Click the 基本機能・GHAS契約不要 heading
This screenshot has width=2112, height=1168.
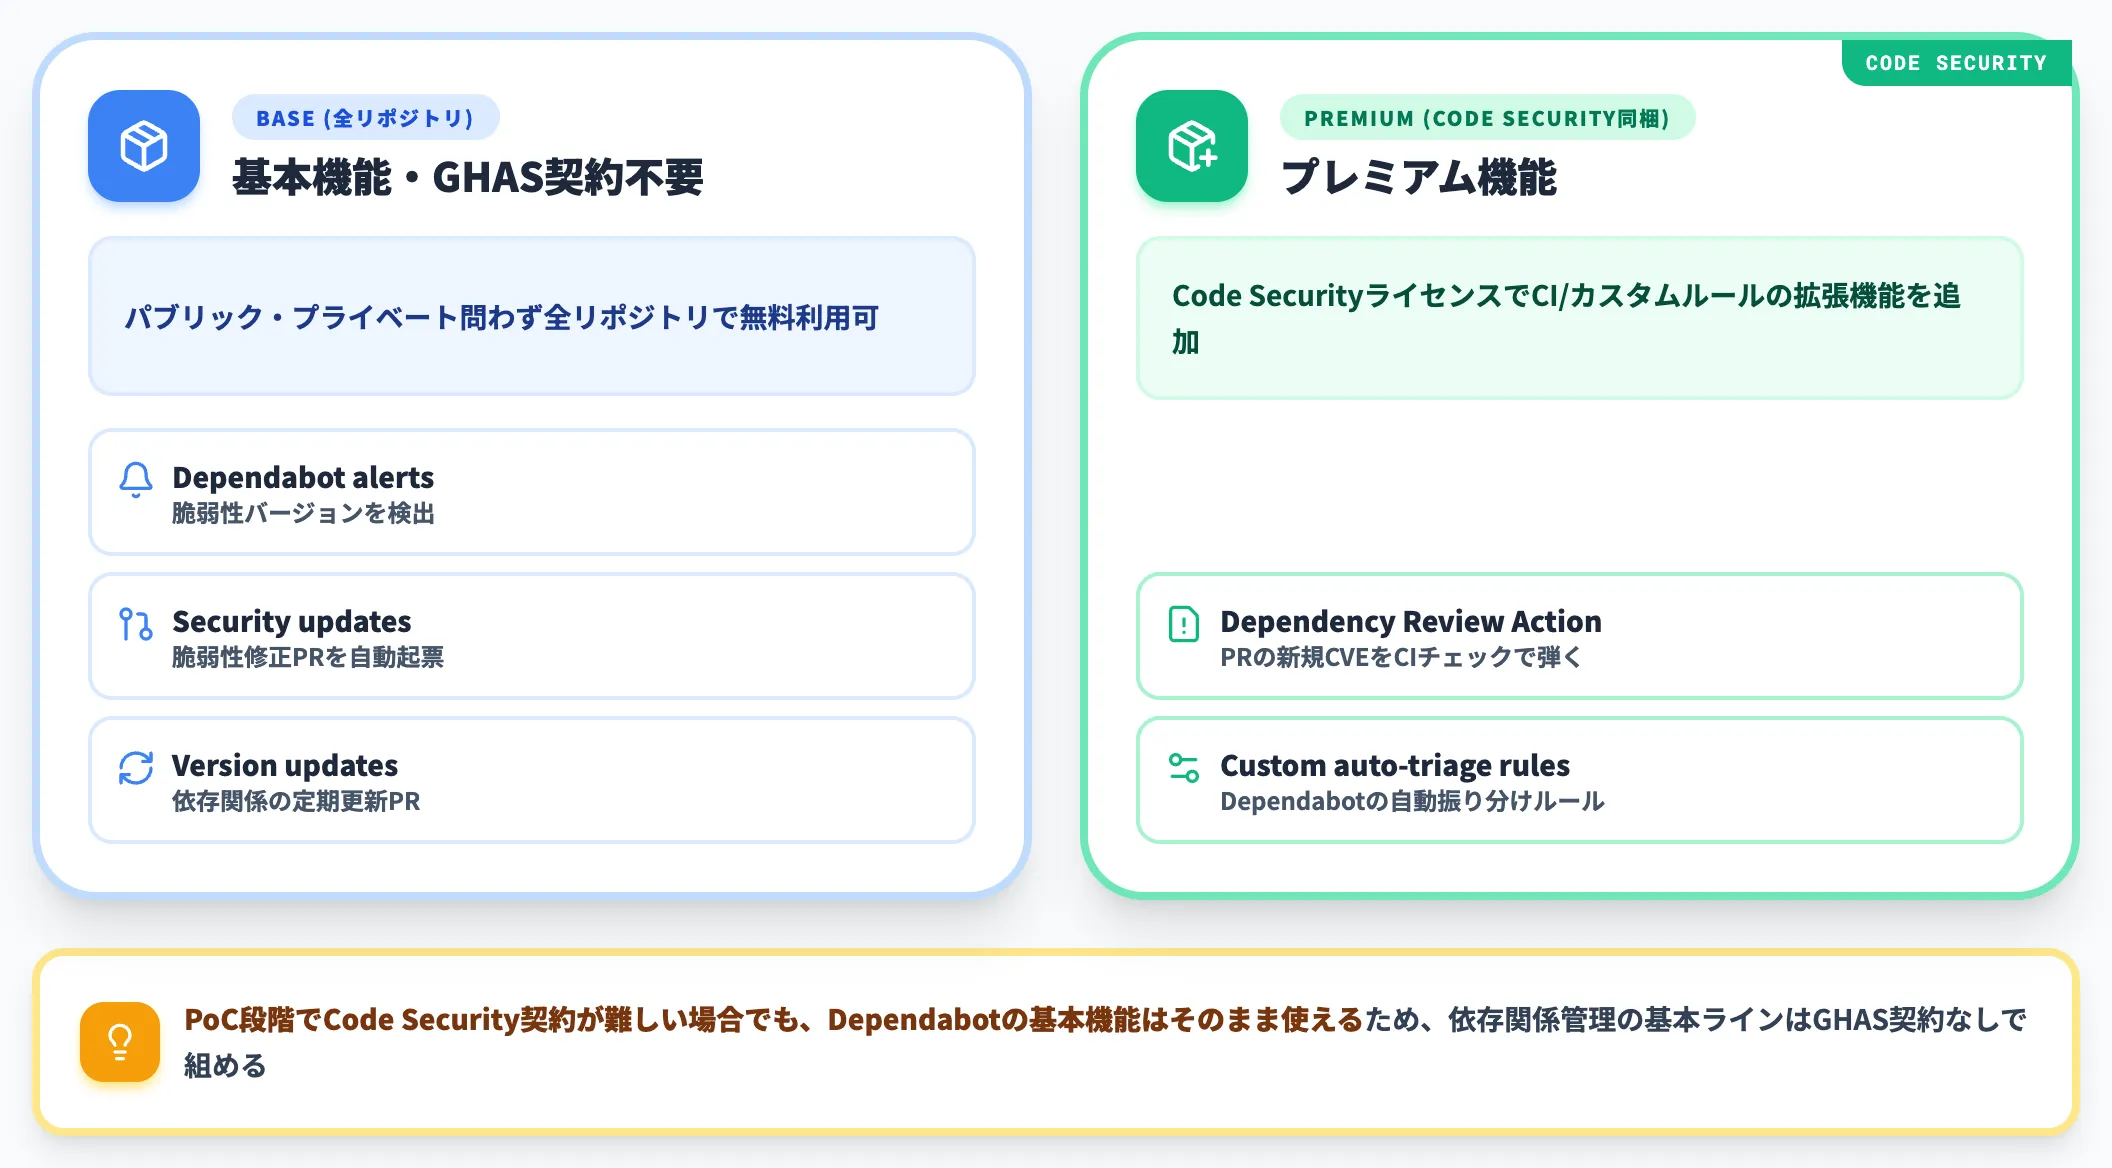(468, 178)
